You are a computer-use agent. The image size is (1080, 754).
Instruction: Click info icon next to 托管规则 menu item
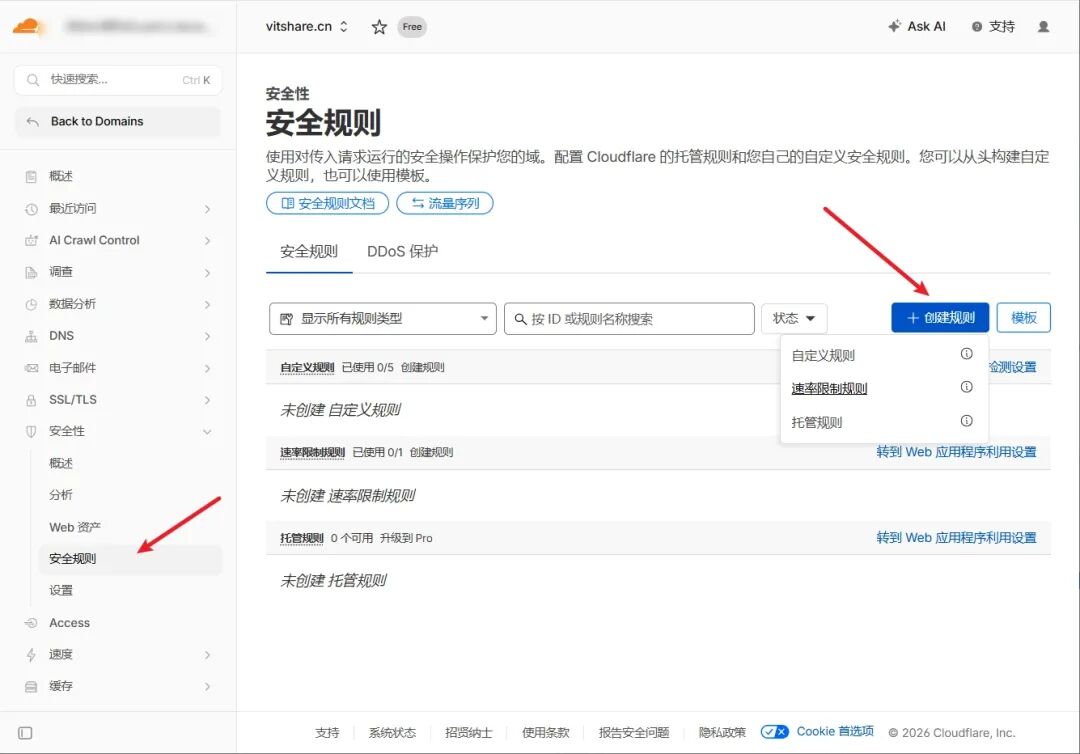pyautogui.click(x=966, y=421)
